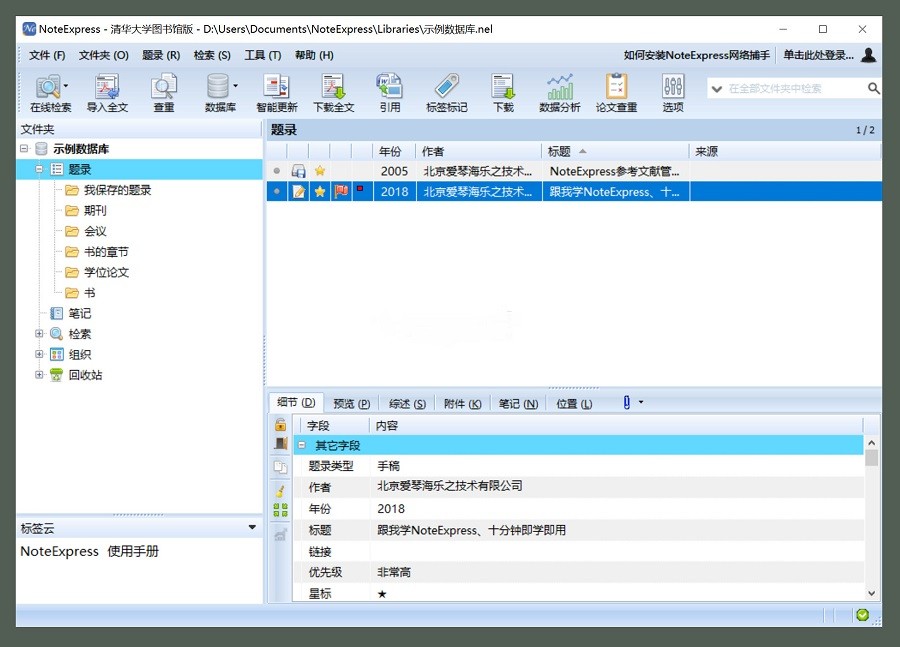Click the copy pages icon in details sidebar

click(281, 466)
